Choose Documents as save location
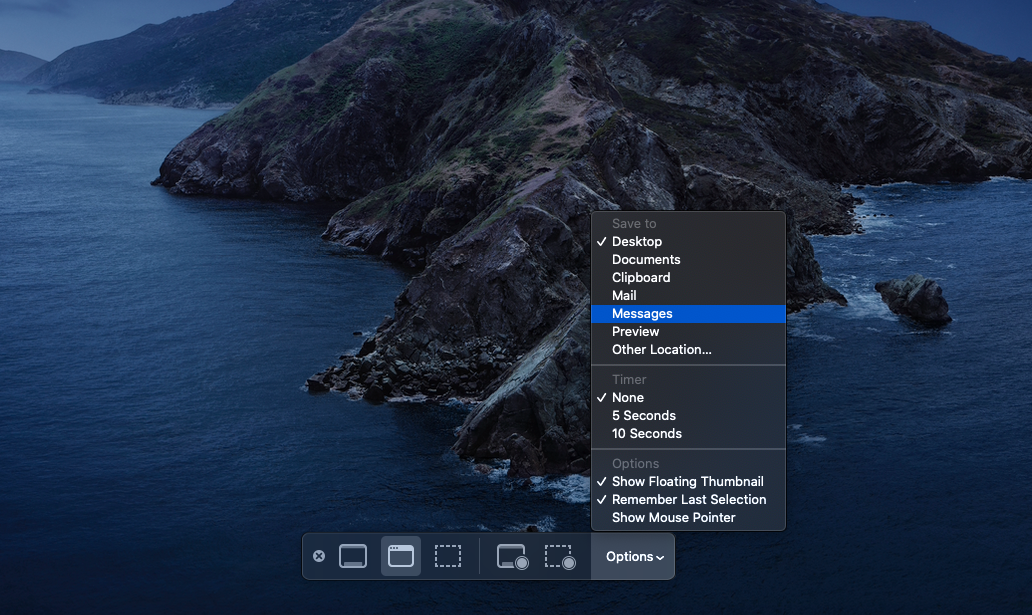The width and height of the screenshot is (1032, 615). [688, 259]
